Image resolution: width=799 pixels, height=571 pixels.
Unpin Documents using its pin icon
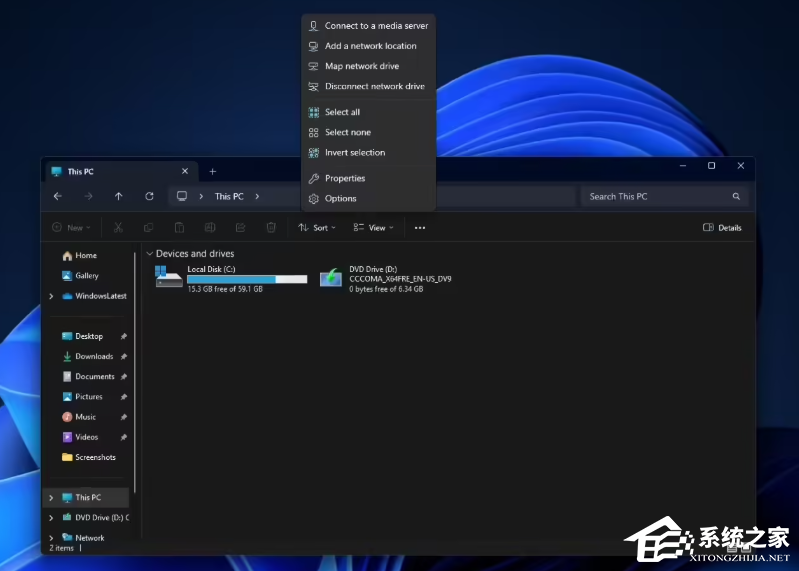click(123, 376)
